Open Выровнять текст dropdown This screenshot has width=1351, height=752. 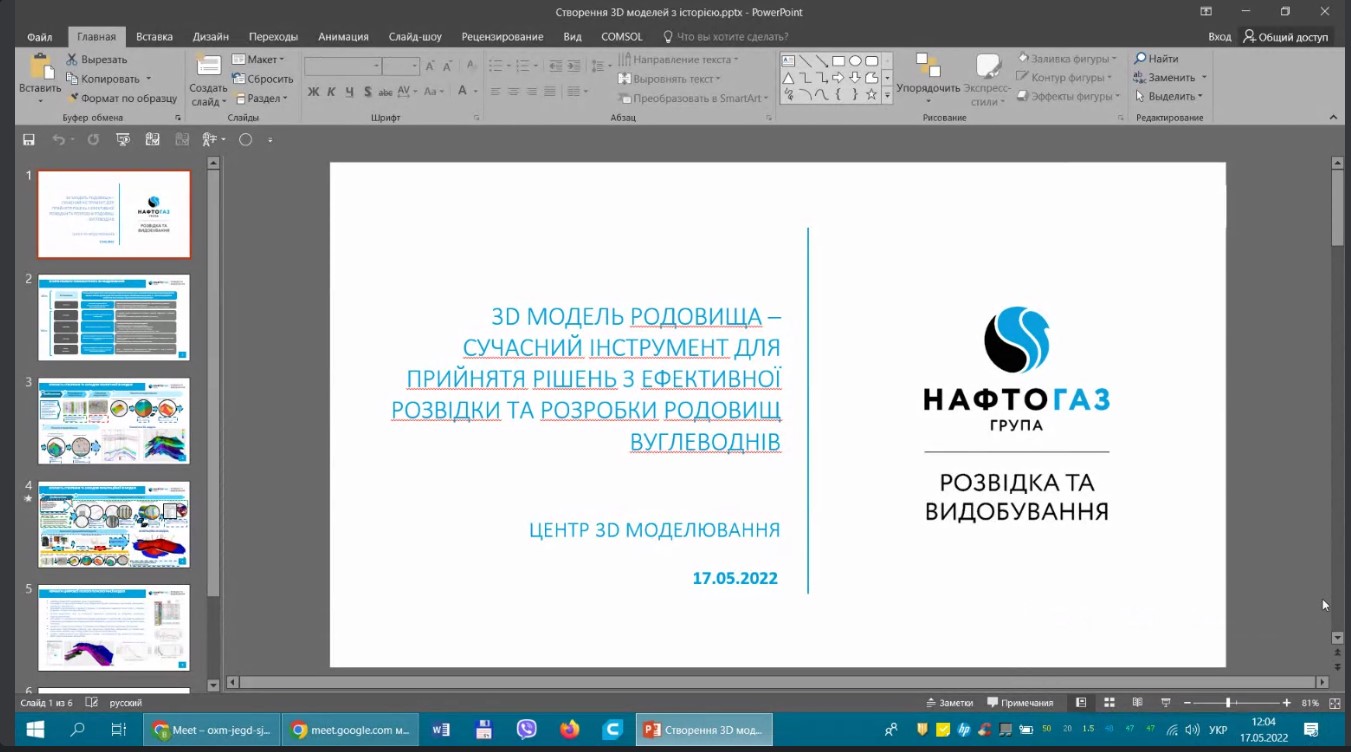(x=671, y=78)
